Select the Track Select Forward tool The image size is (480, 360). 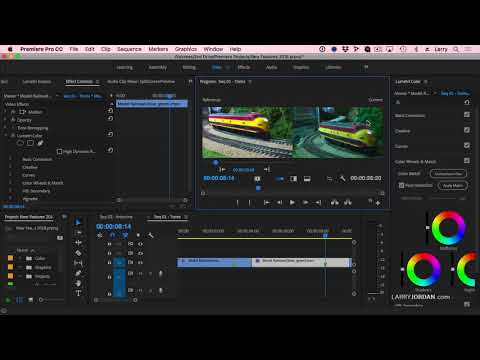tap(78, 233)
